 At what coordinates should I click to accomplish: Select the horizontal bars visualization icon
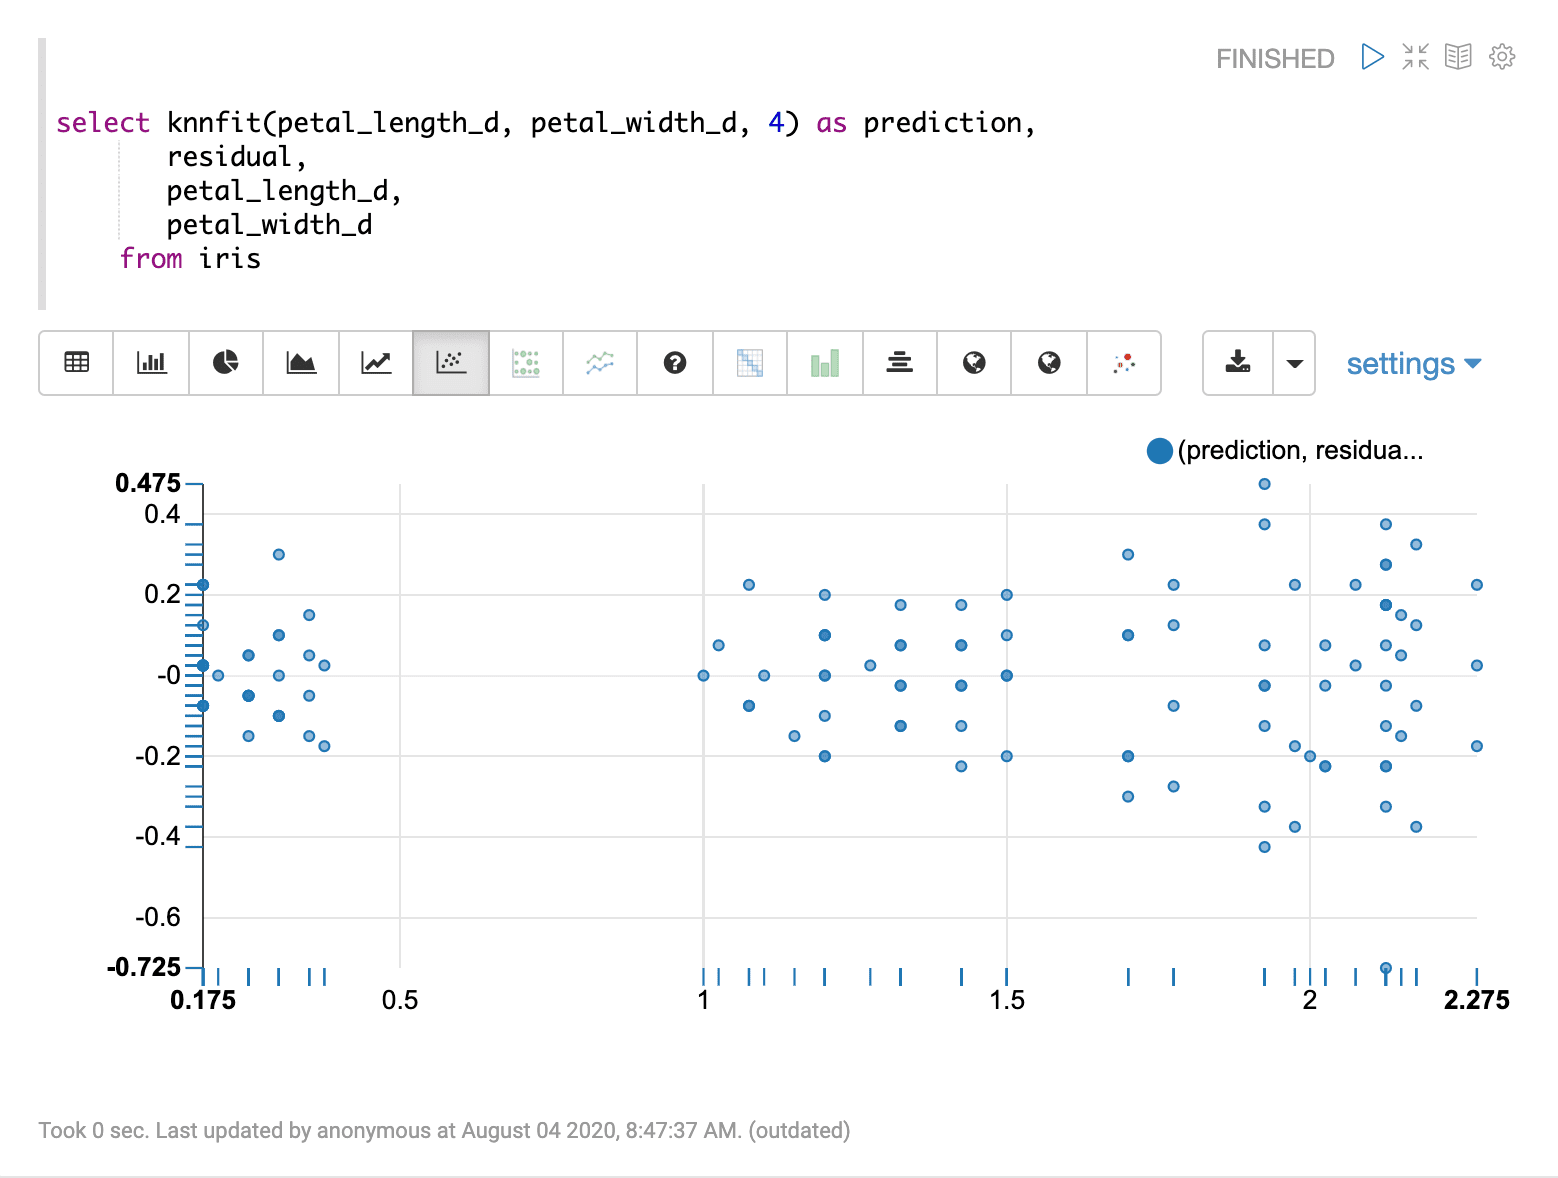point(899,363)
